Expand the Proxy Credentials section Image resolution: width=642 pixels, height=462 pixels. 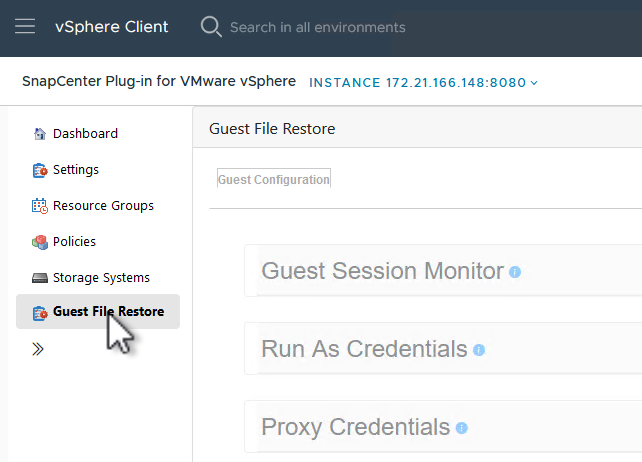356,427
